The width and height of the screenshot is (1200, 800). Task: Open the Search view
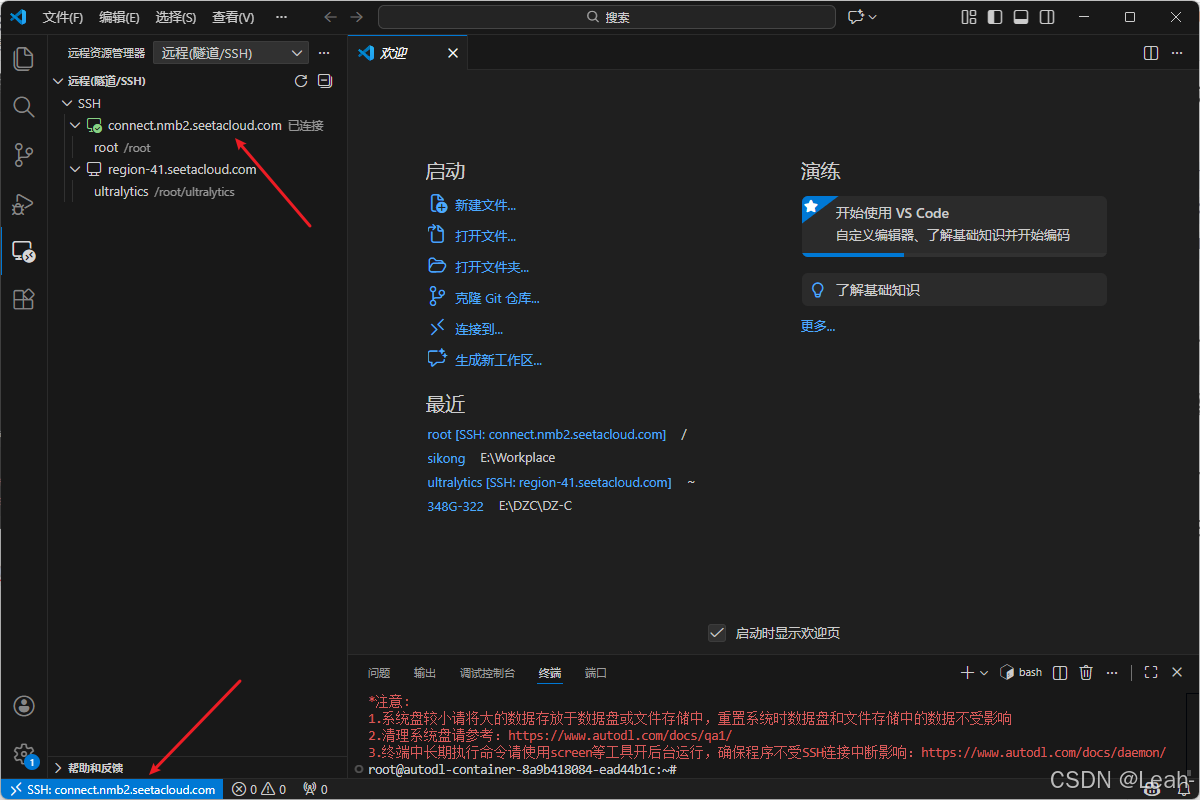pyautogui.click(x=23, y=106)
